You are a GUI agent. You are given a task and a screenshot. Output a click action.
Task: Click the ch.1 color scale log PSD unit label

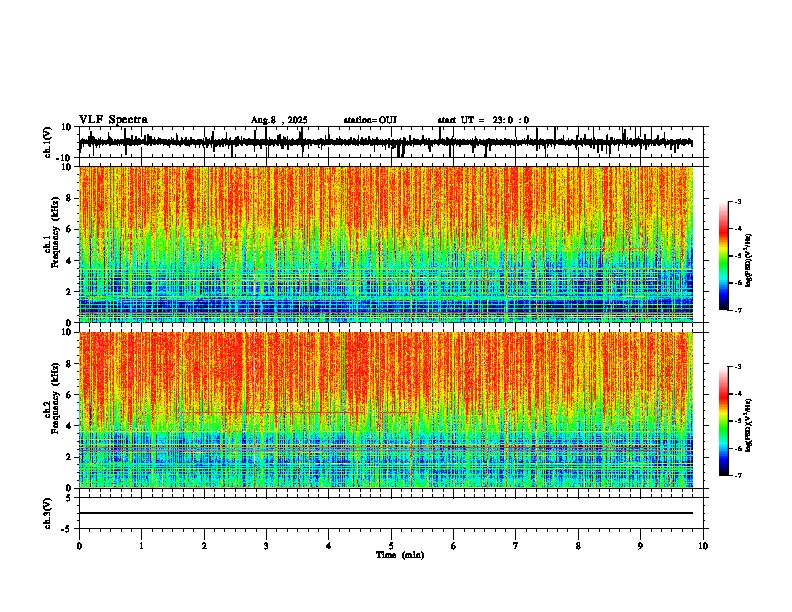coord(748,261)
